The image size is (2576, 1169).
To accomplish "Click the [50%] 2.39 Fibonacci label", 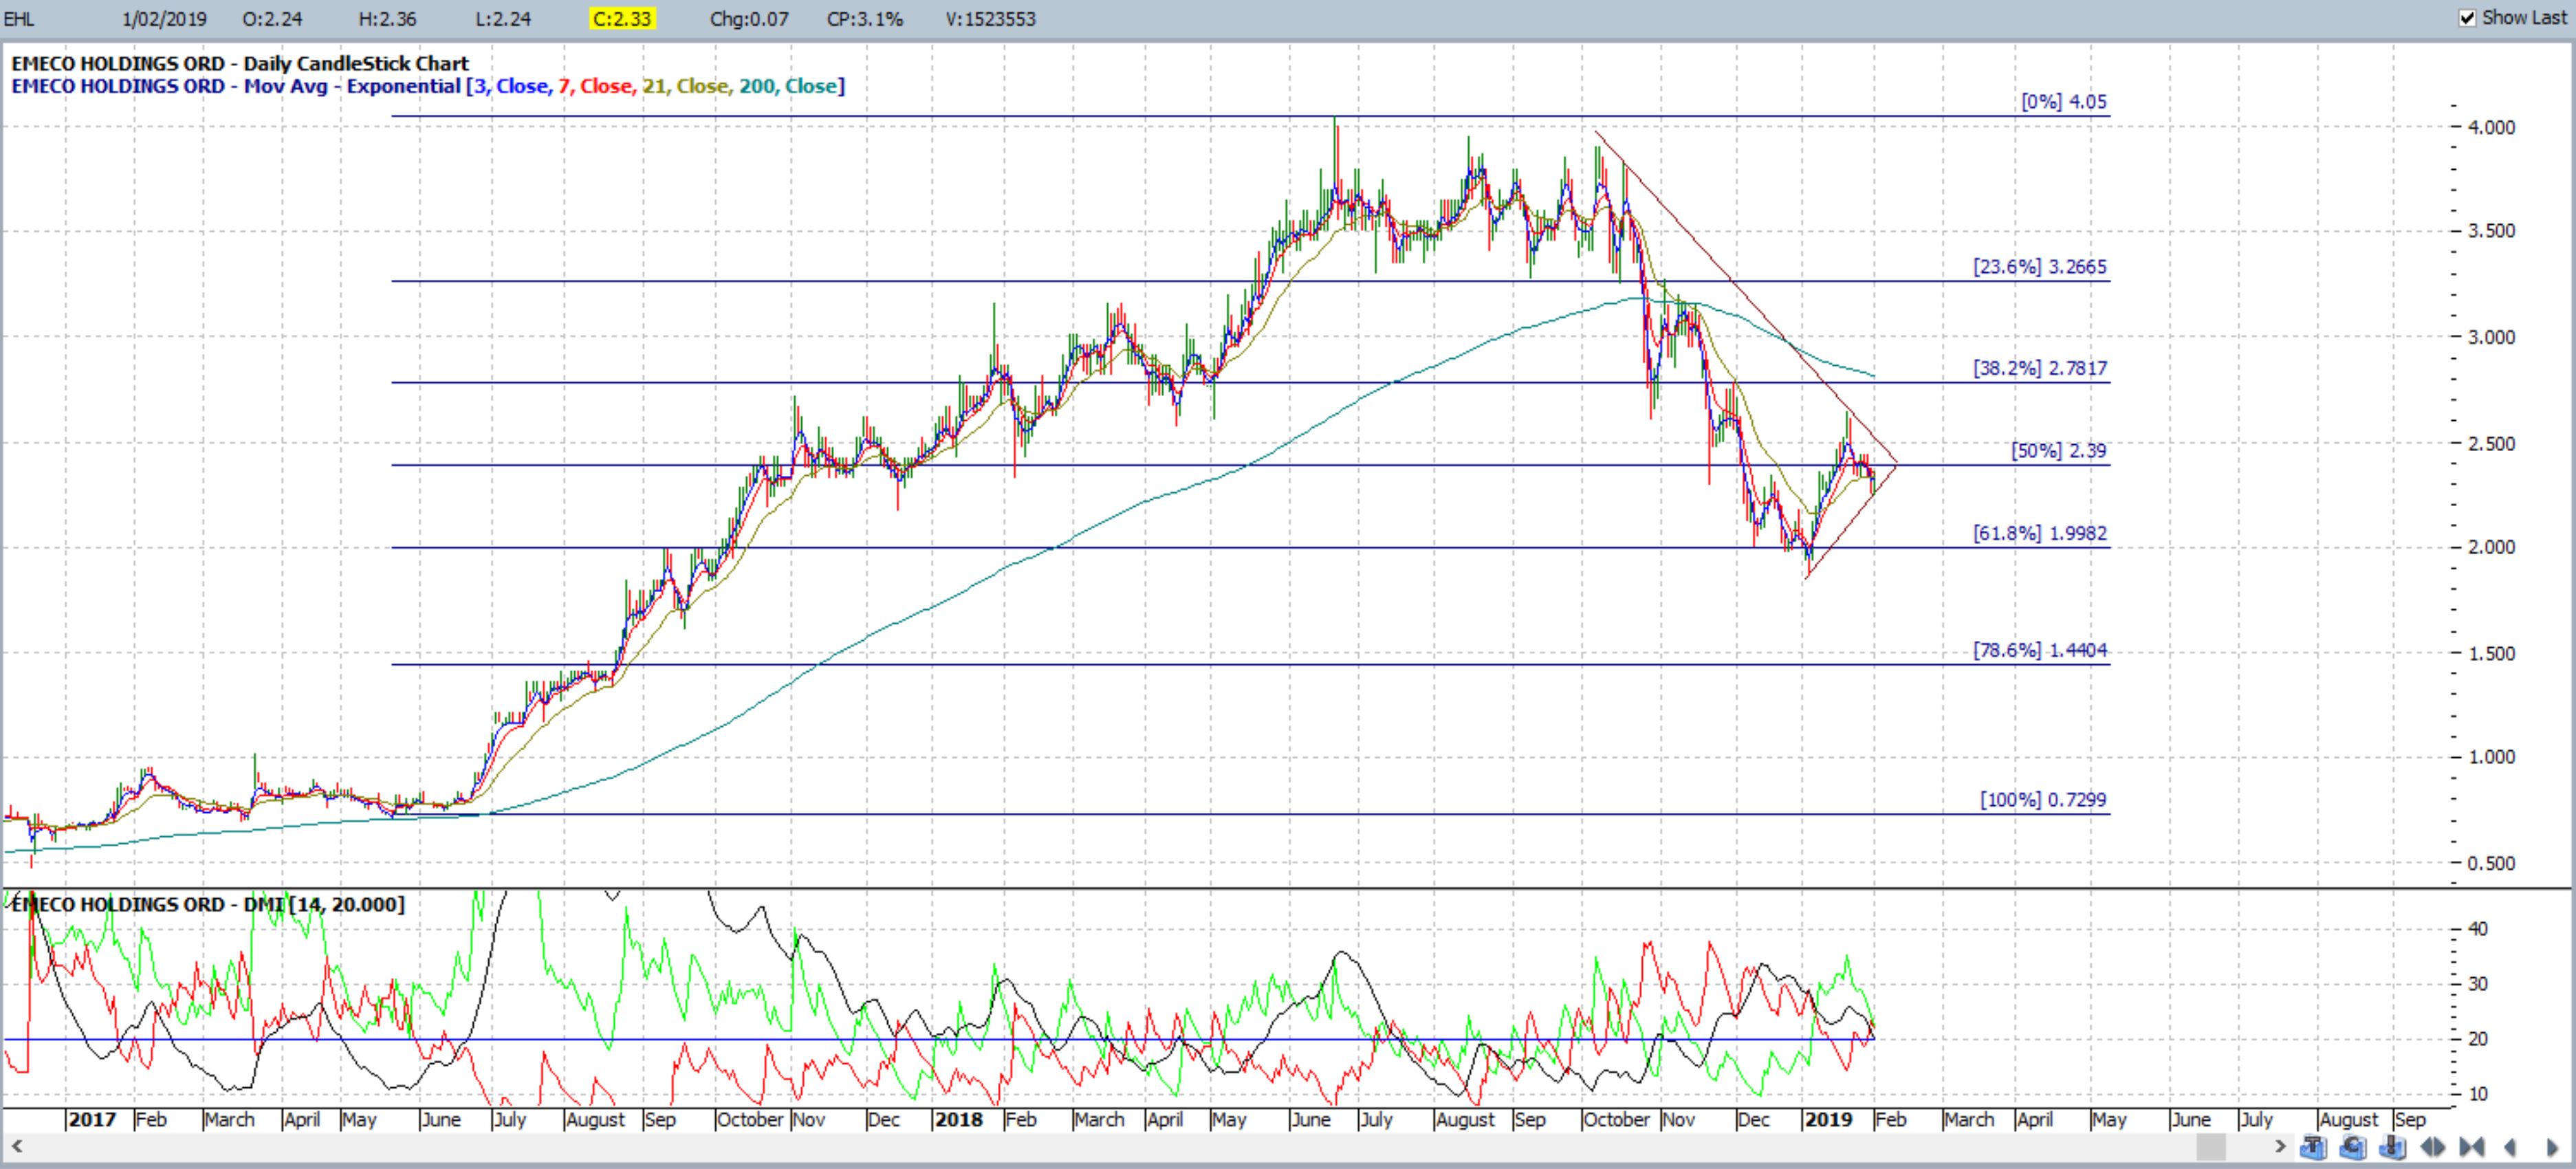I will (2059, 451).
